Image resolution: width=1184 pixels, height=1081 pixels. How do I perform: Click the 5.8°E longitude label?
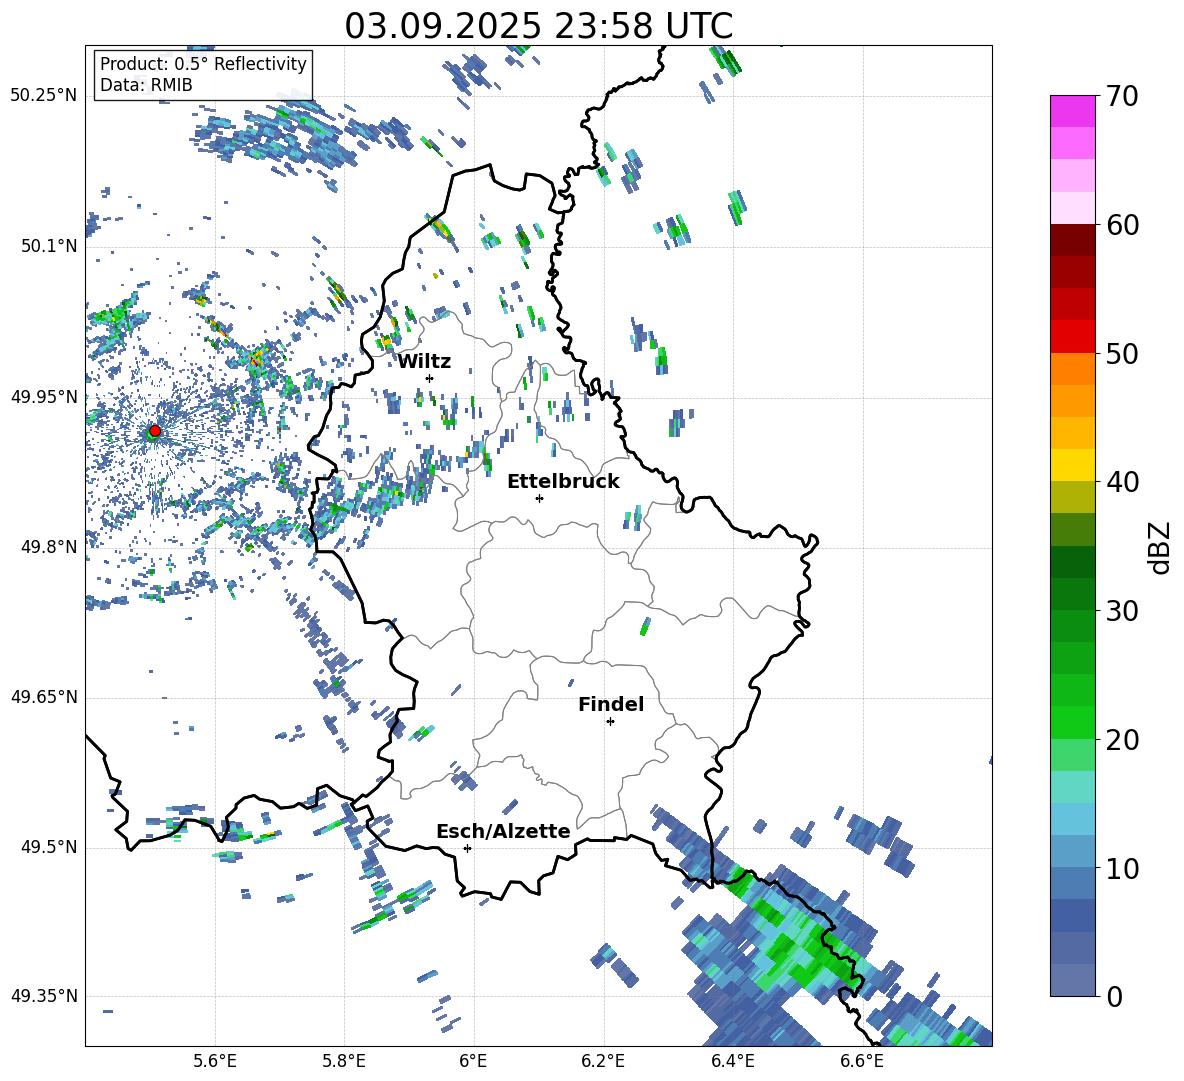[x=344, y=1062]
